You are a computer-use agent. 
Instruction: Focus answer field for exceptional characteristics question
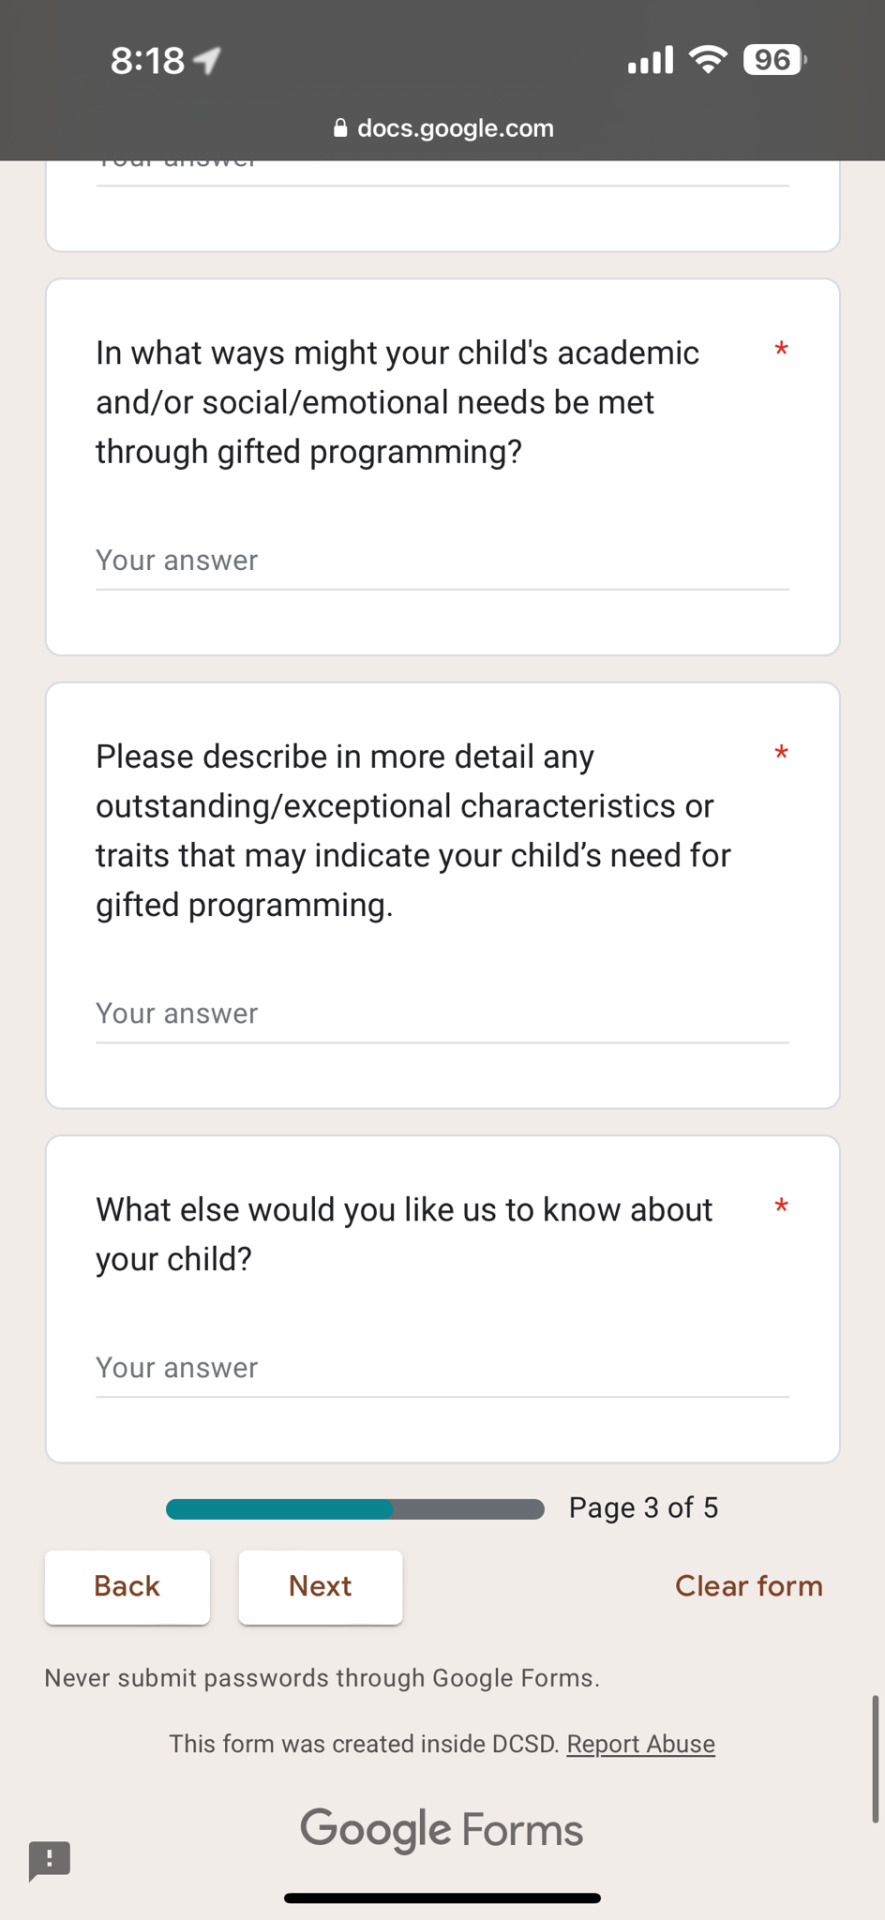click(442, 1015)
